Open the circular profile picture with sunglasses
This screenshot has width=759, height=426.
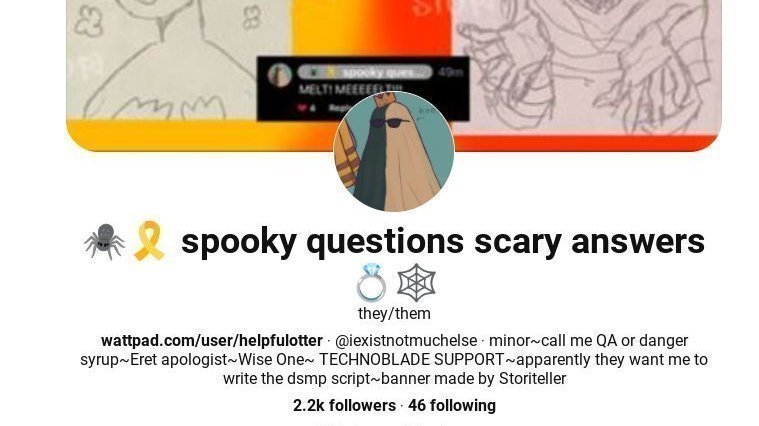(394, 152)
